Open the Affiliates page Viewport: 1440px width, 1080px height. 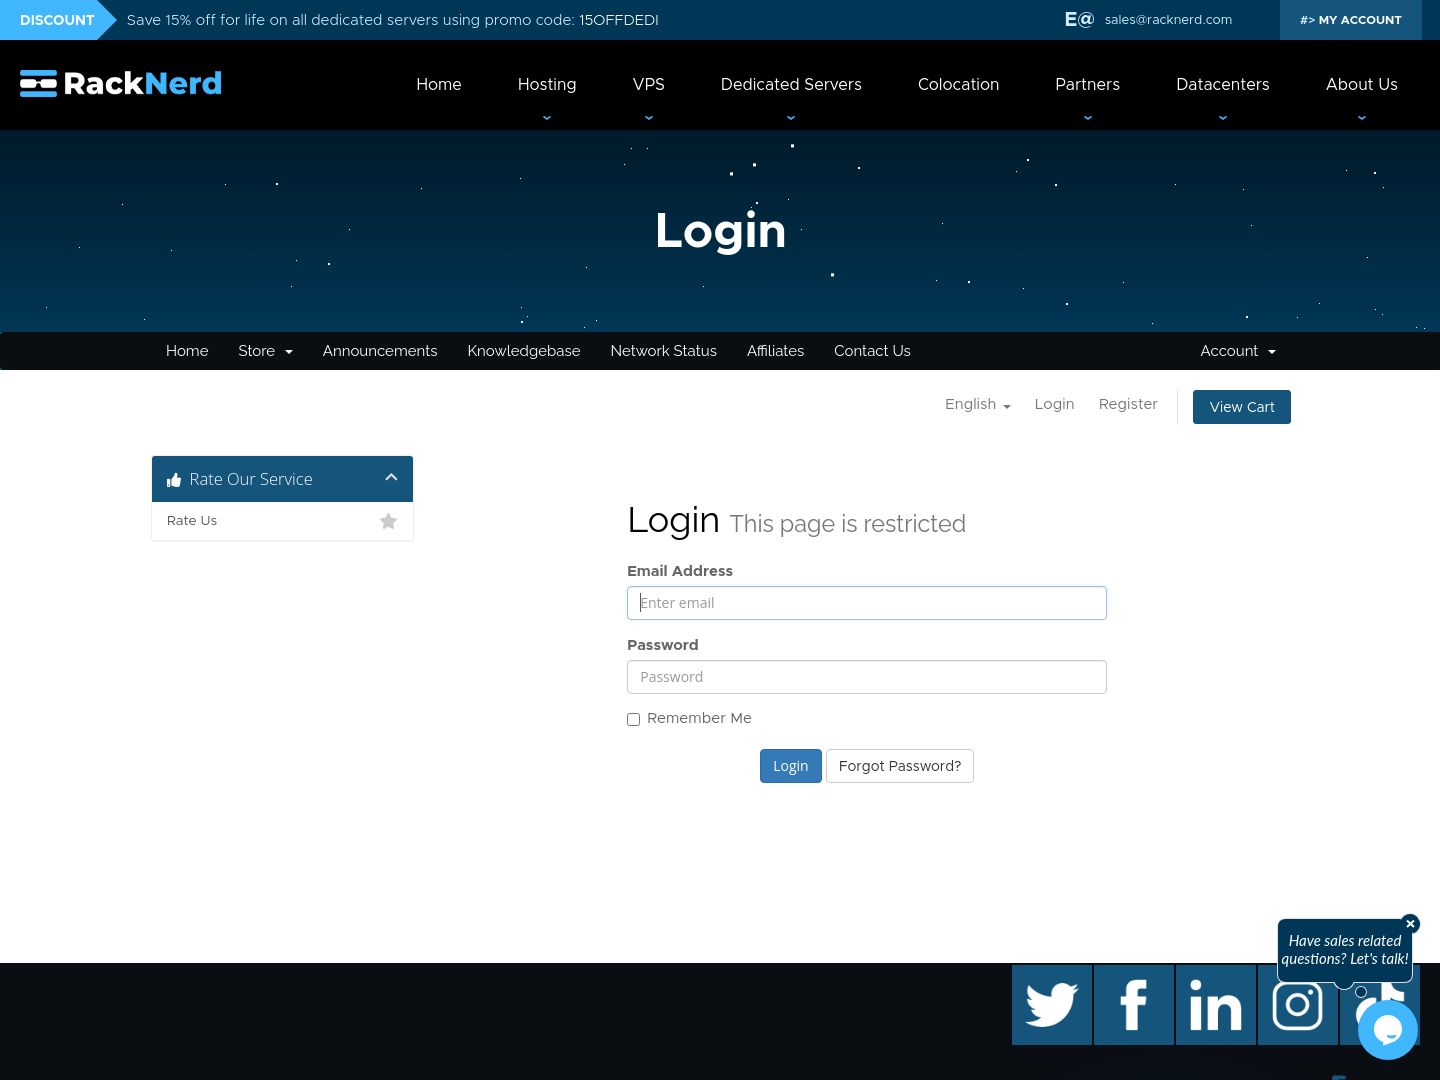775,351
